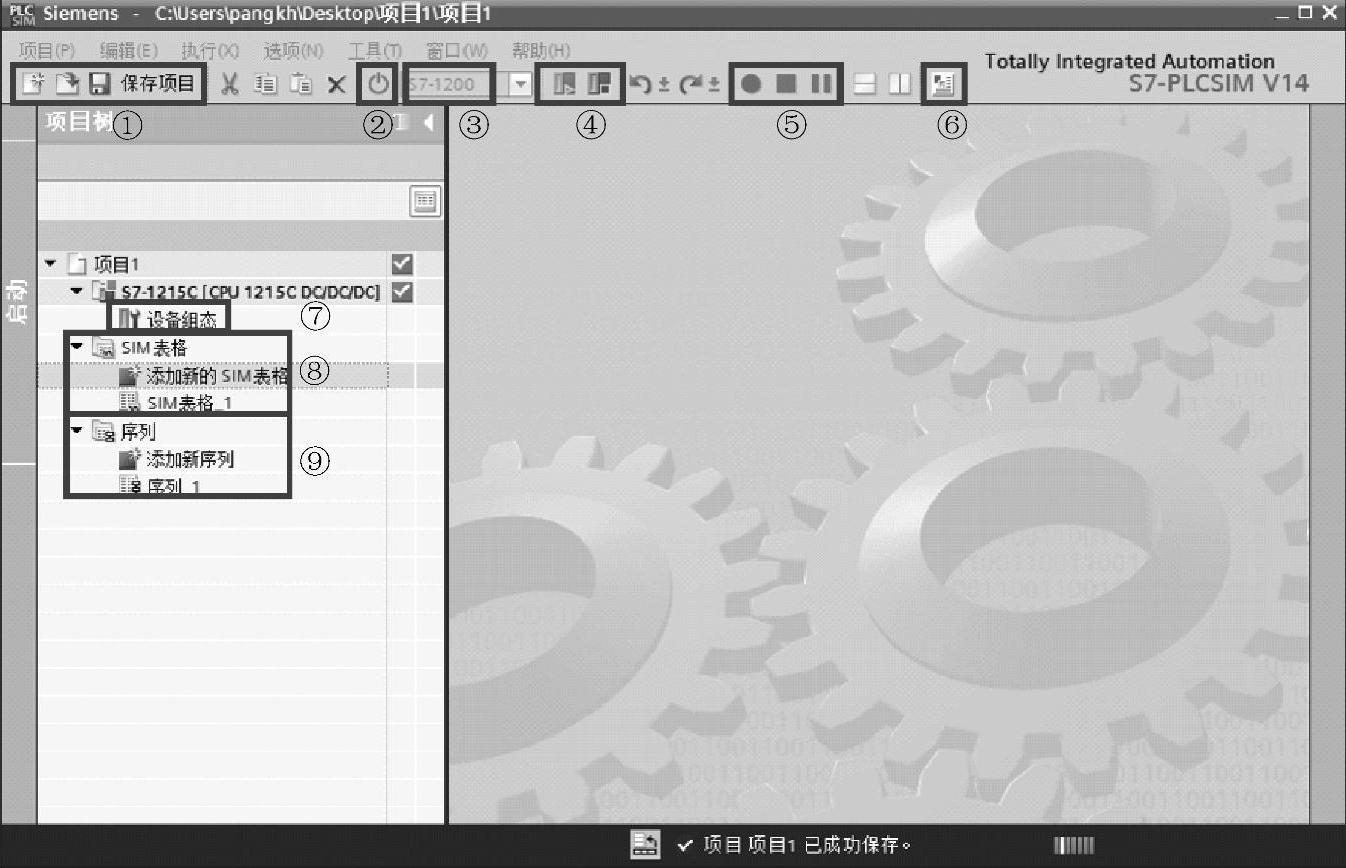Stop the recording with square button
Image resolution: width=1346 pixels, height=868 pixels.
tap(786, 84)
